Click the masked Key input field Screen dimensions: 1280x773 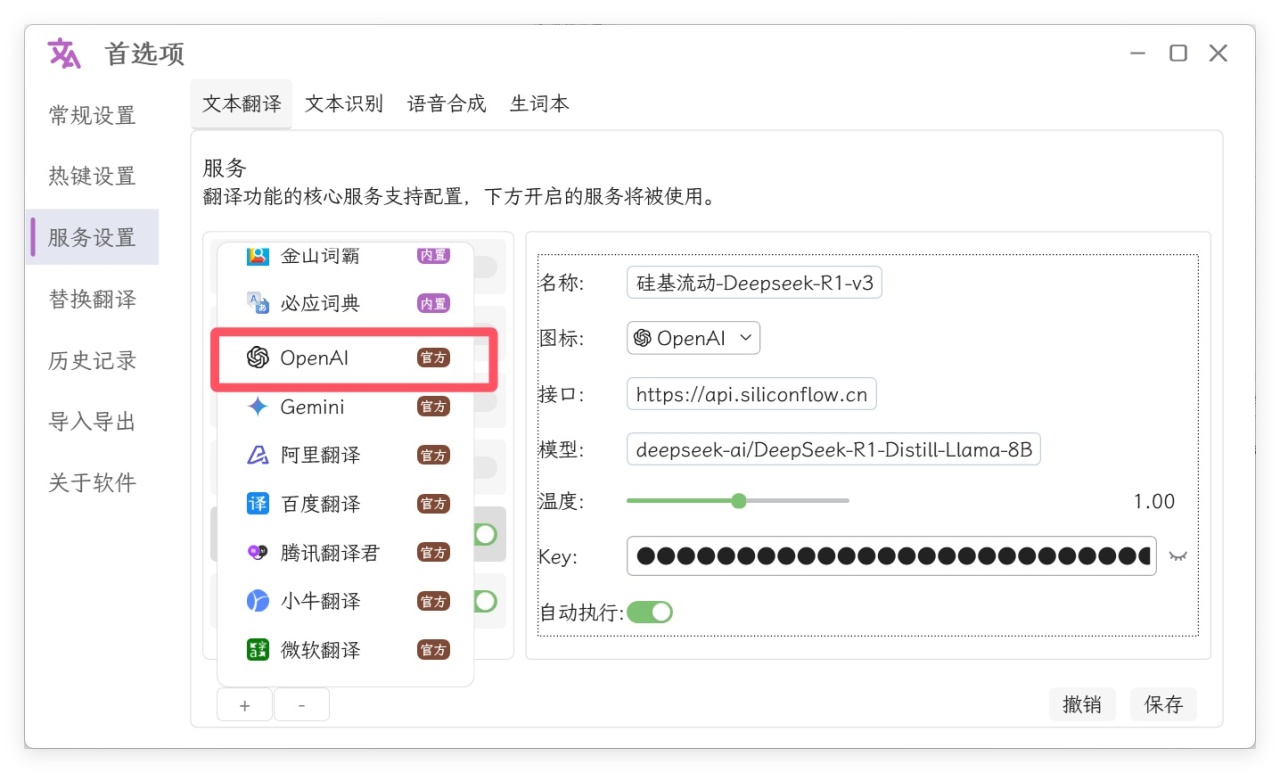click(891, 556)
